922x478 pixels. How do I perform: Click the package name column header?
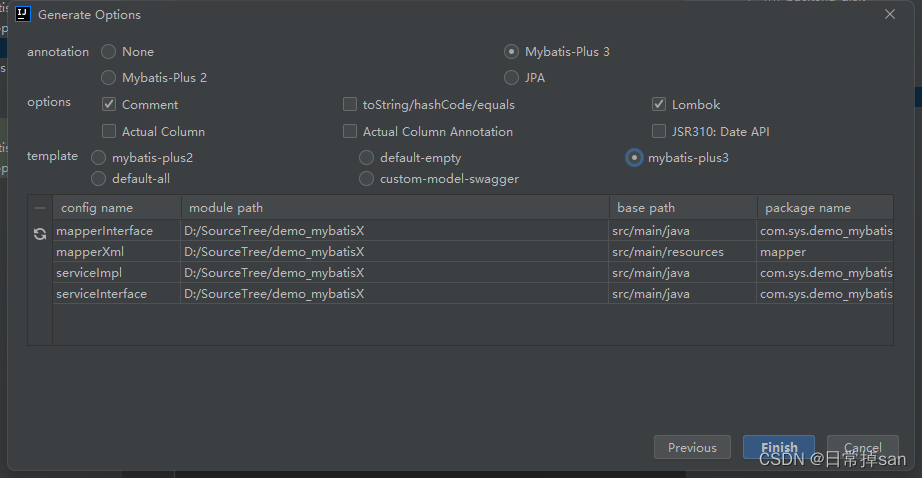pos(825,208)
